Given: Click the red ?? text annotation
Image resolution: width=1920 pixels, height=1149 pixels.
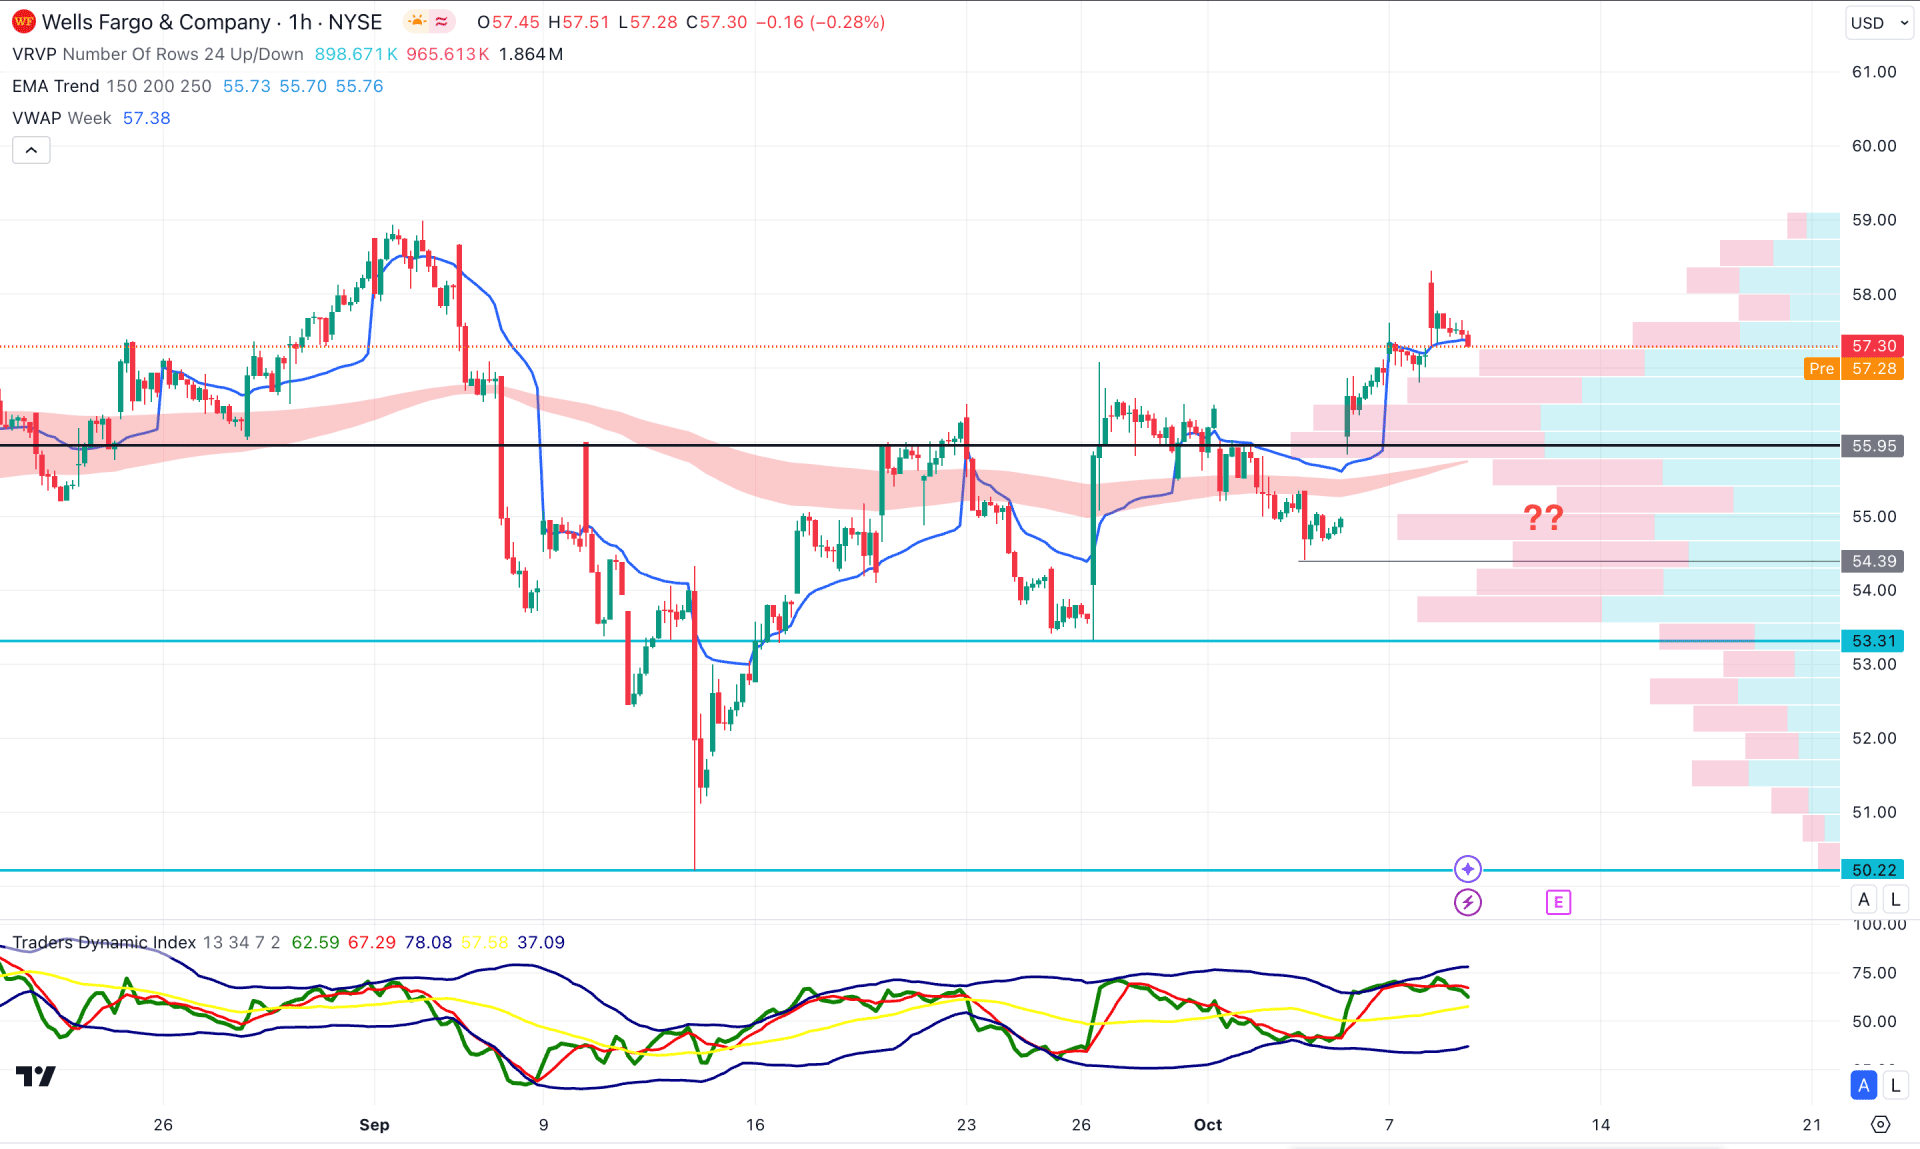Looking at the screenshot, I should point(1543,517).
